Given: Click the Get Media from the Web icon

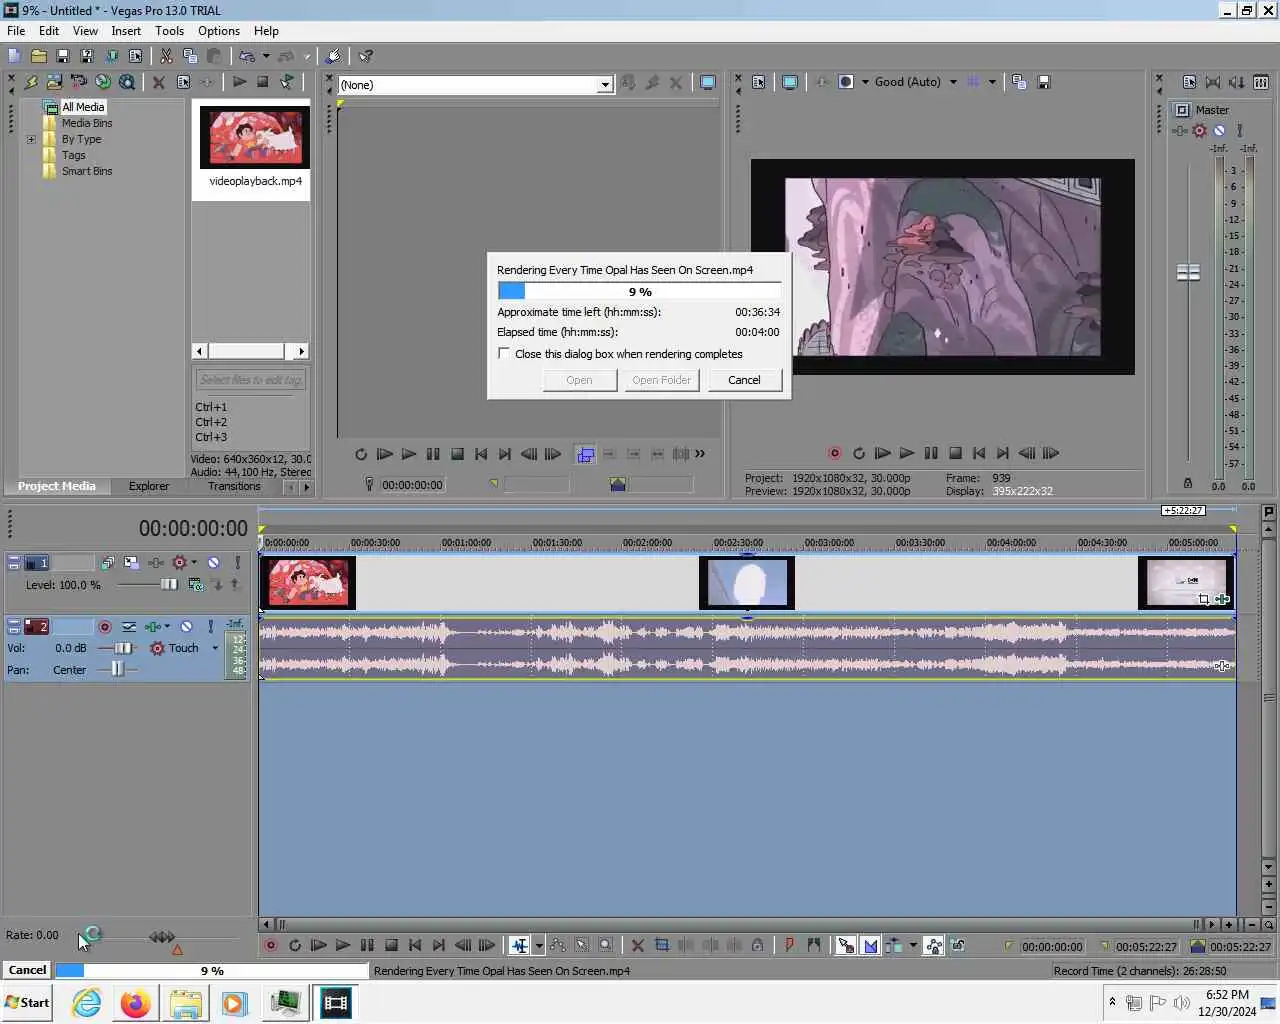Looking at the screenshot, I should click(x=102, y=82).
